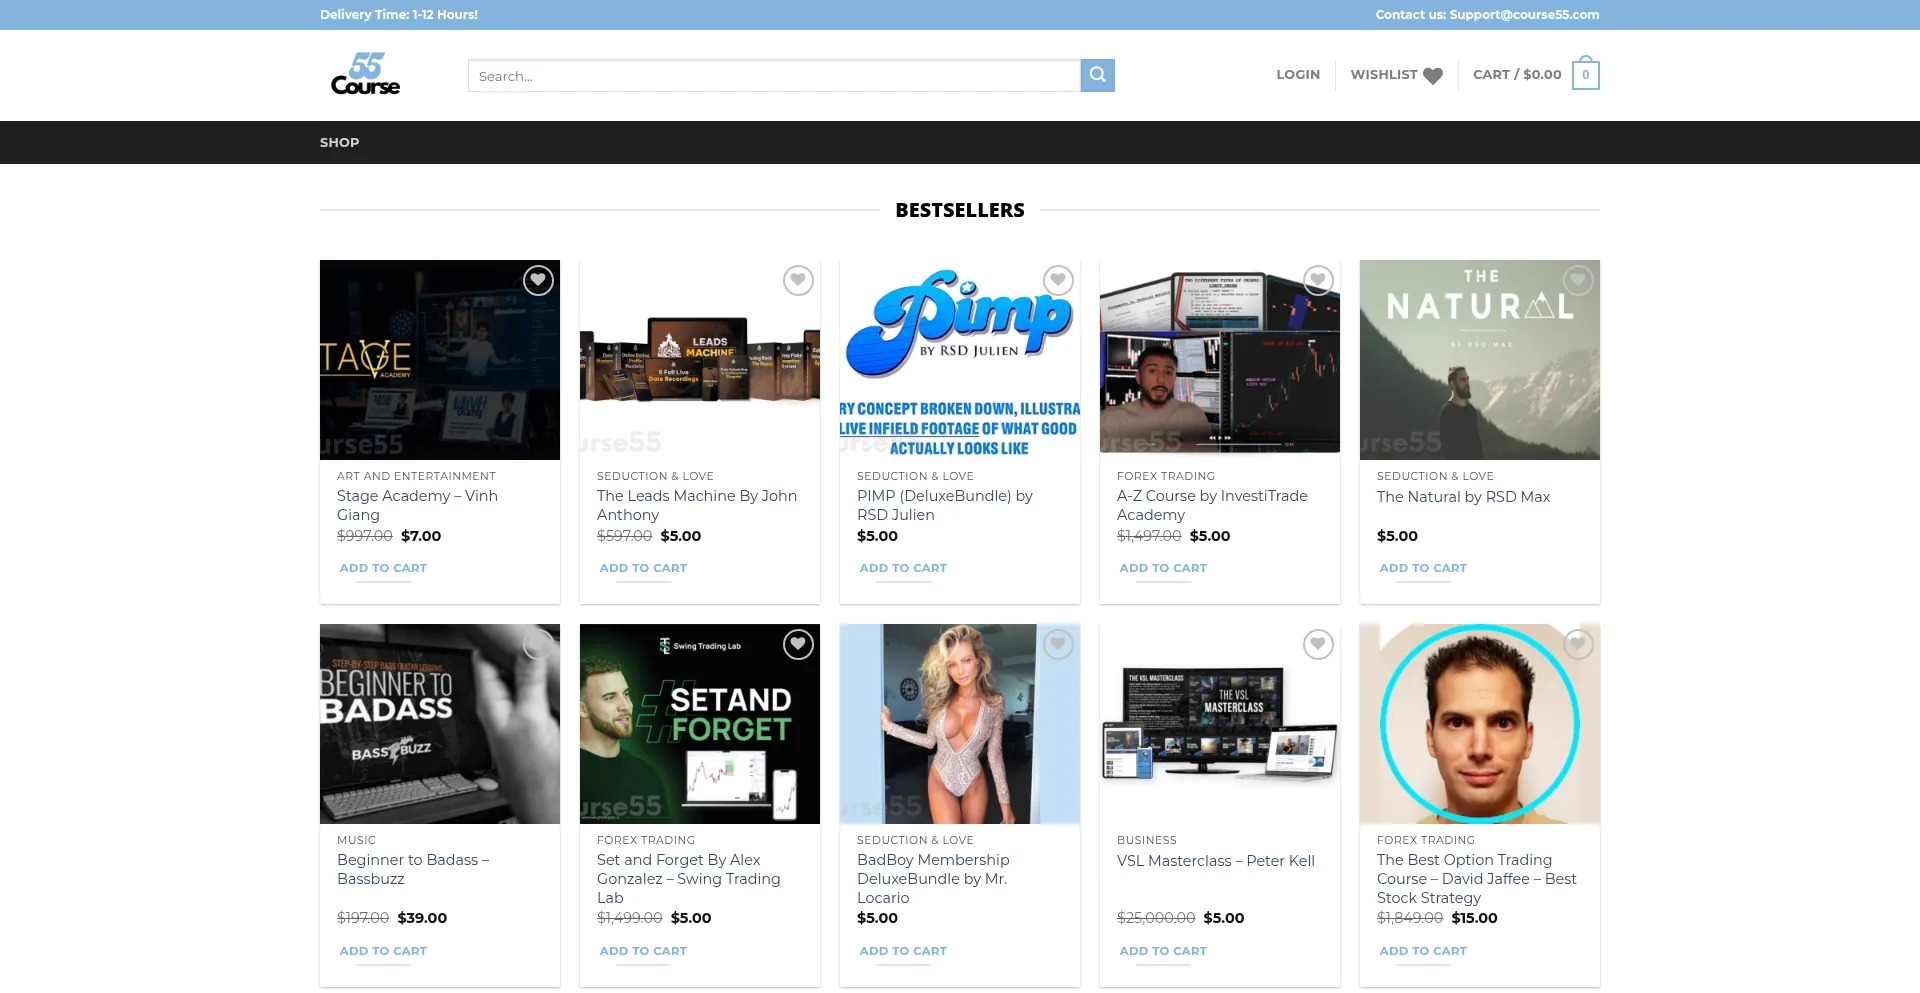Focus the Search input field

pyautogui.click(x=774, y=75)
